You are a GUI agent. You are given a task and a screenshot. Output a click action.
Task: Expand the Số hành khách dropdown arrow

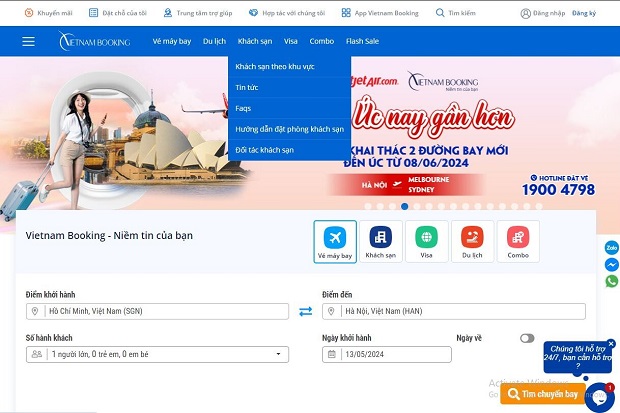[x=278, y=354]
